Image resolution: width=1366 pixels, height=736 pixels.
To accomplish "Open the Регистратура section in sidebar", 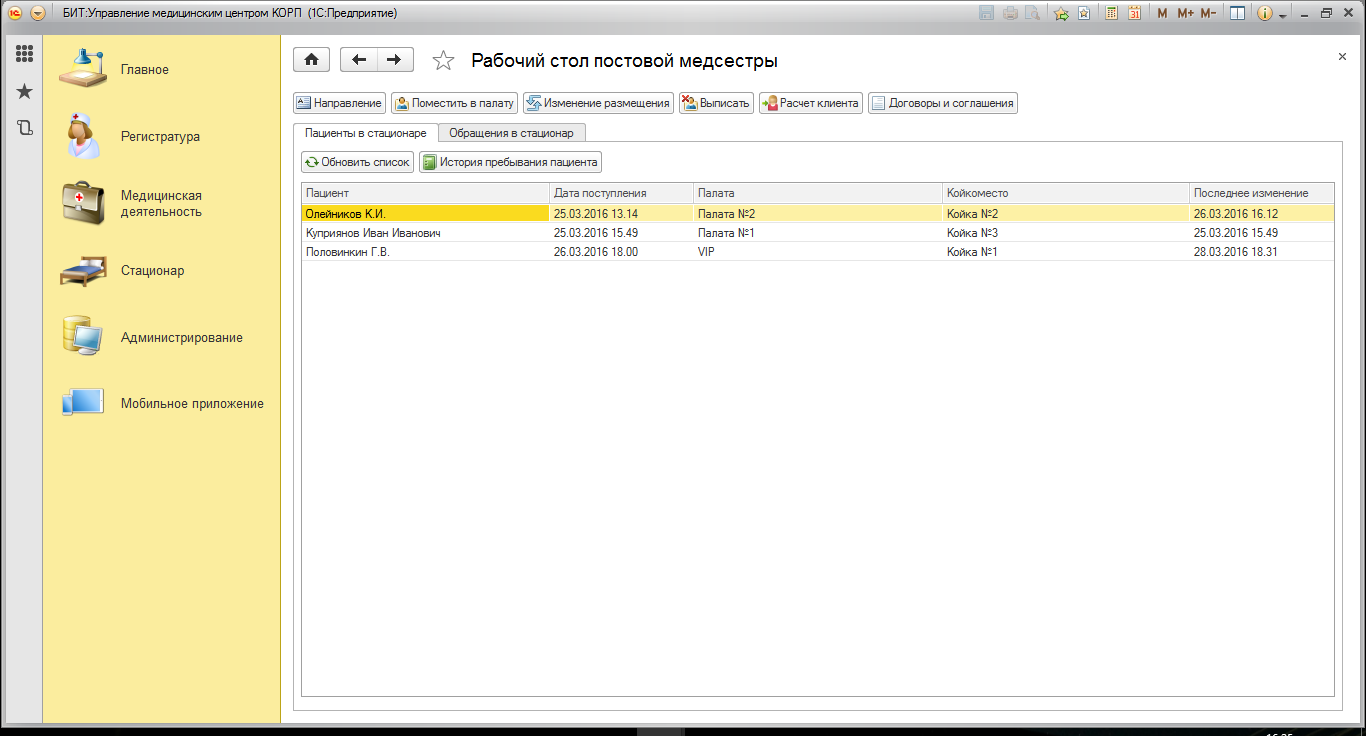I will [160, 137].
